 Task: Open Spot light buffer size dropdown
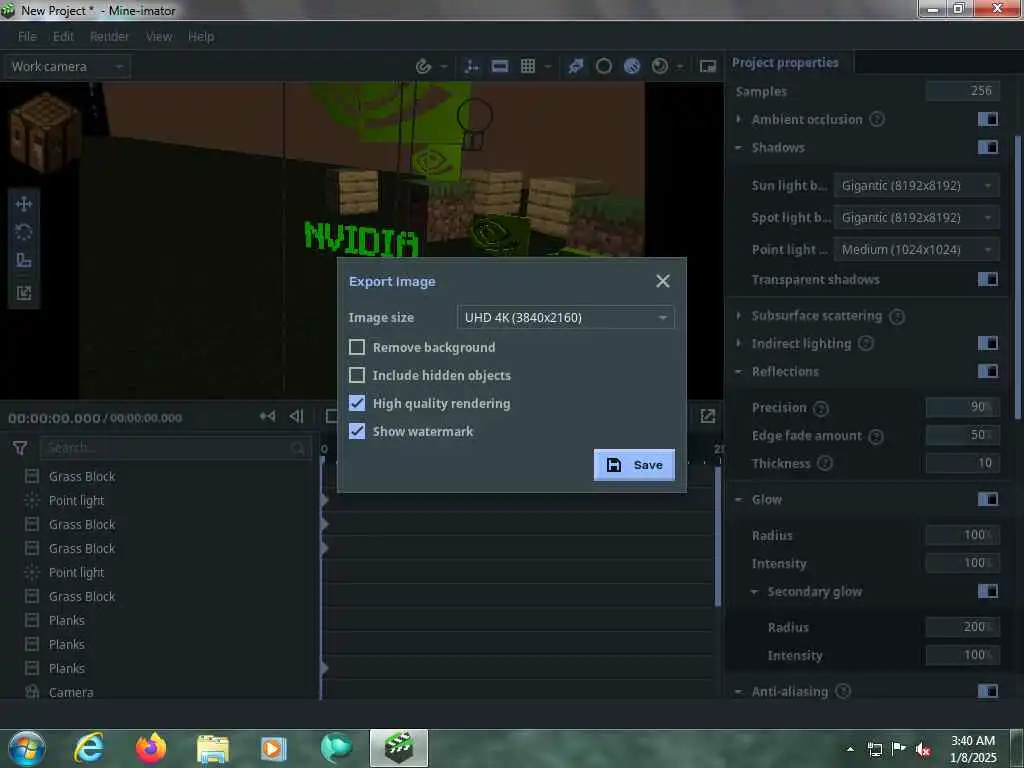[917, 217]
